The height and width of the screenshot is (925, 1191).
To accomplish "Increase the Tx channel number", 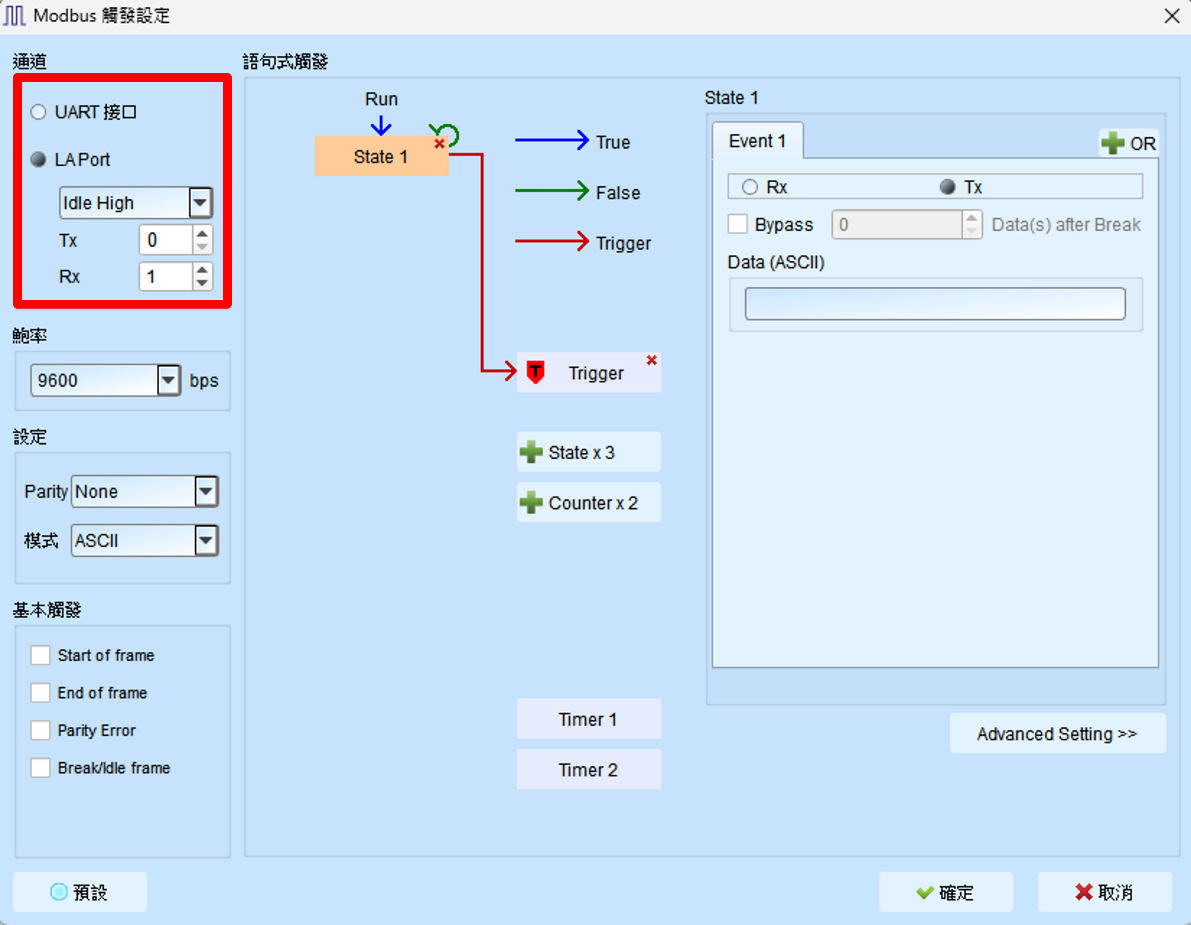I will 202,232.
